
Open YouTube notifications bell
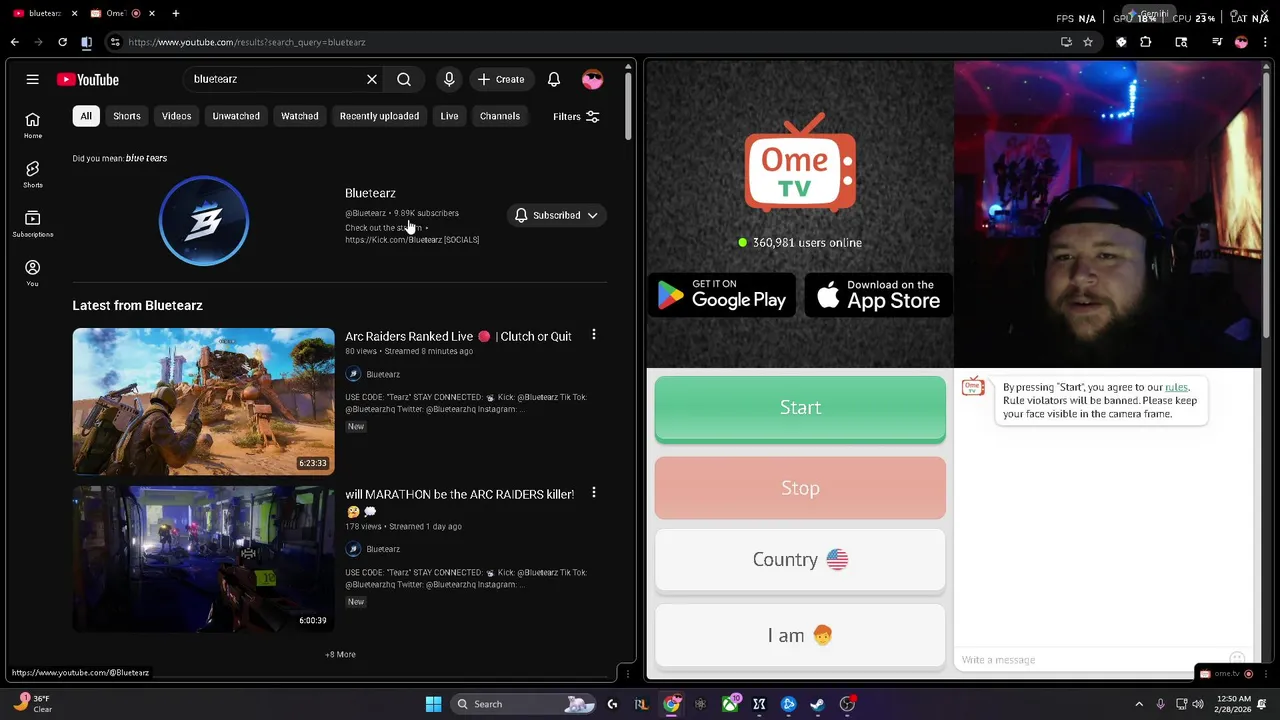pos(554,79)
